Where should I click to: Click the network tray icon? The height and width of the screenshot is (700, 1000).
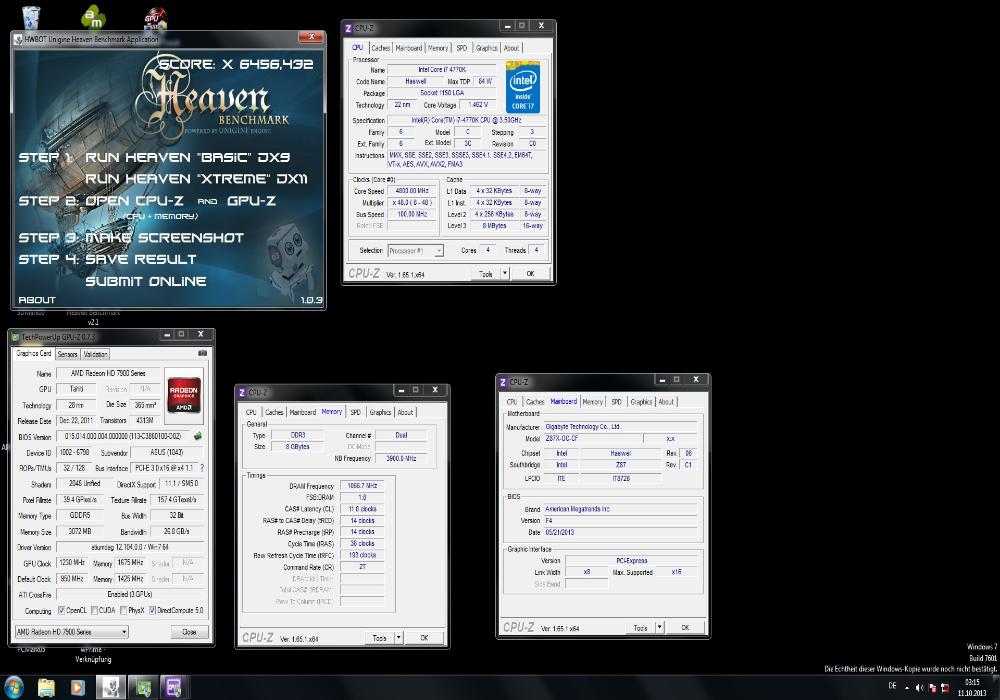pos(945,688)
